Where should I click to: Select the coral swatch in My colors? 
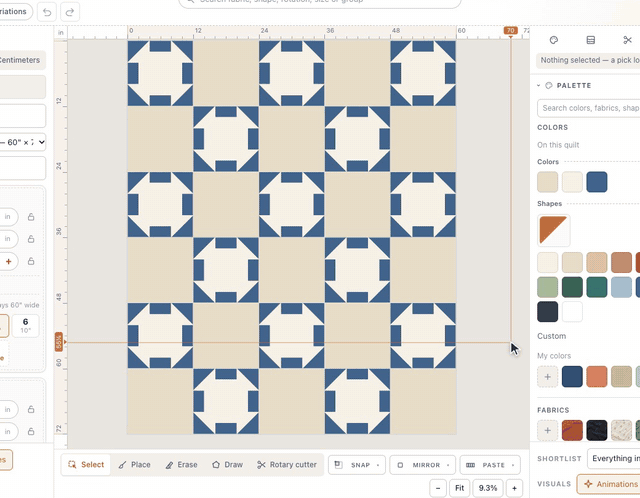597,377
